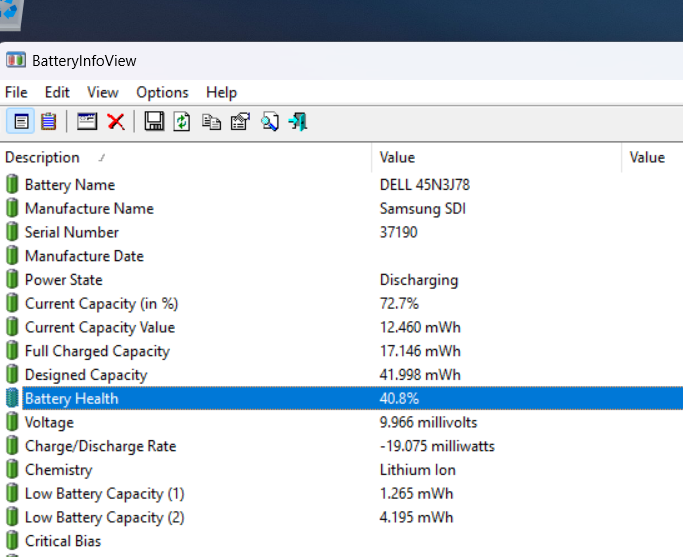The height and width of the screenshot is (557, 683).
Task: Click the battery icon beside Manufacture Date
Action: coord(12,256)
